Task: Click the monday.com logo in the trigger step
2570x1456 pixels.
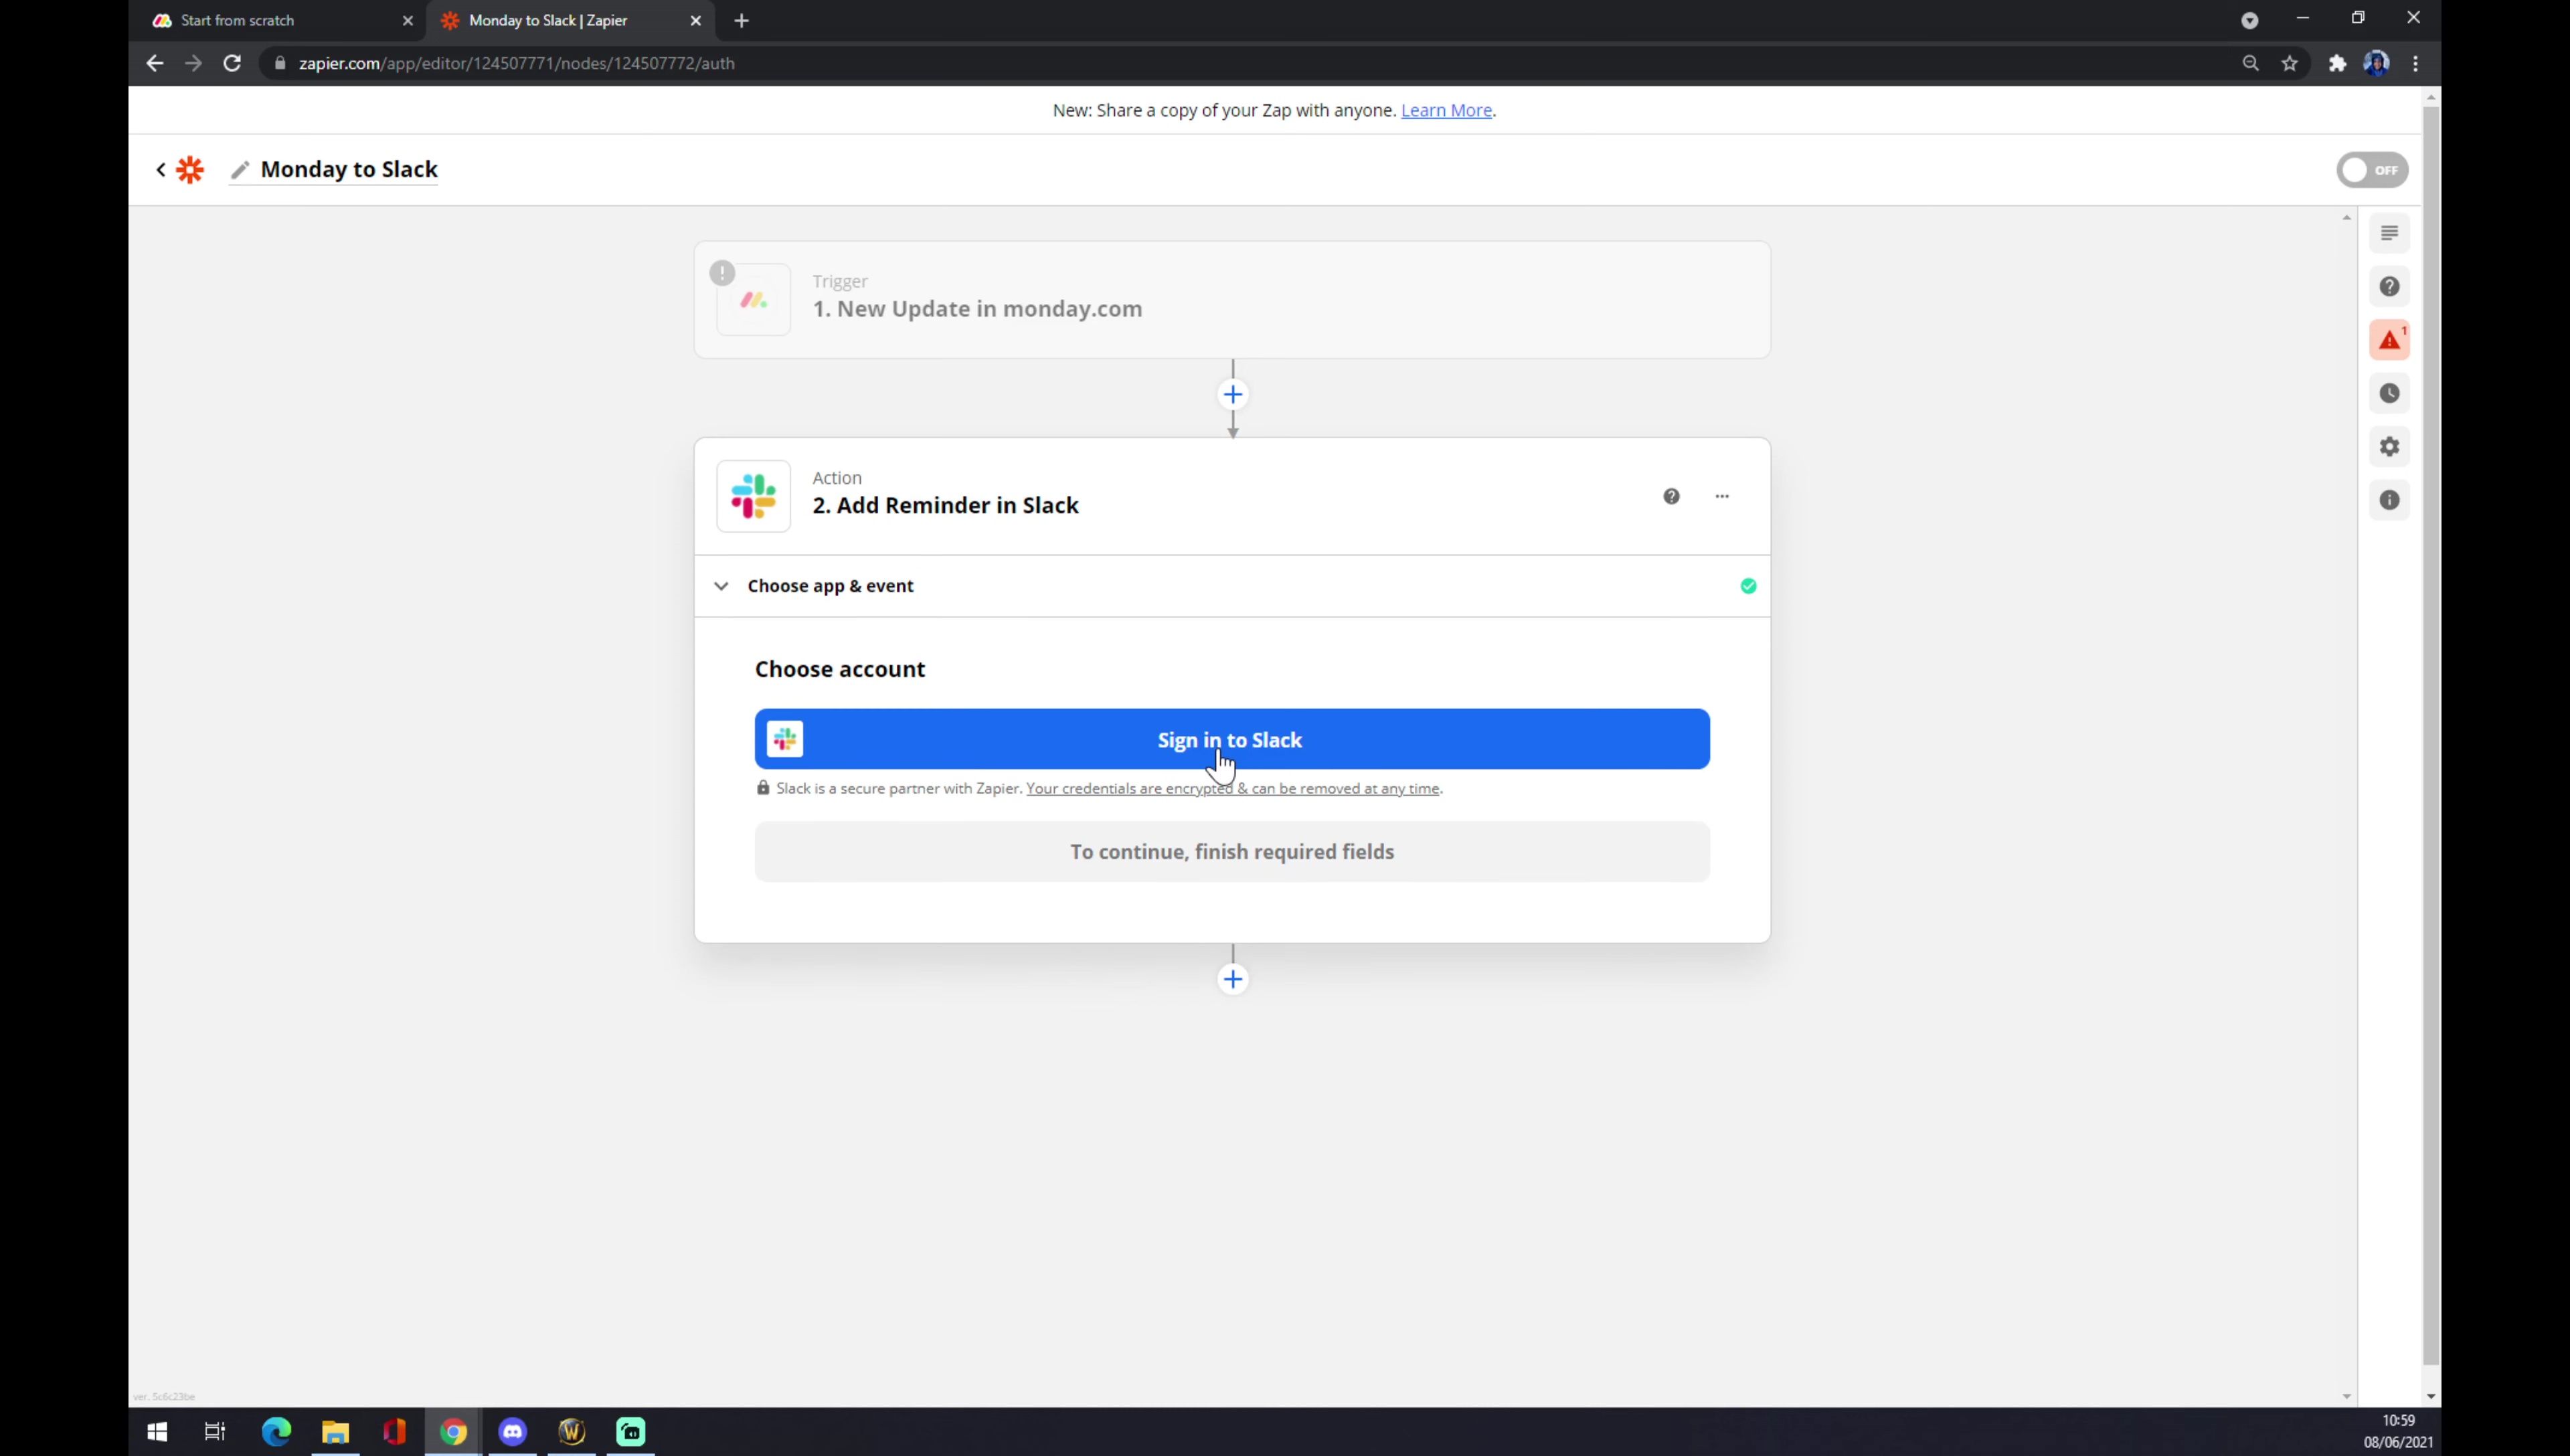Action: tap(753, 299)
